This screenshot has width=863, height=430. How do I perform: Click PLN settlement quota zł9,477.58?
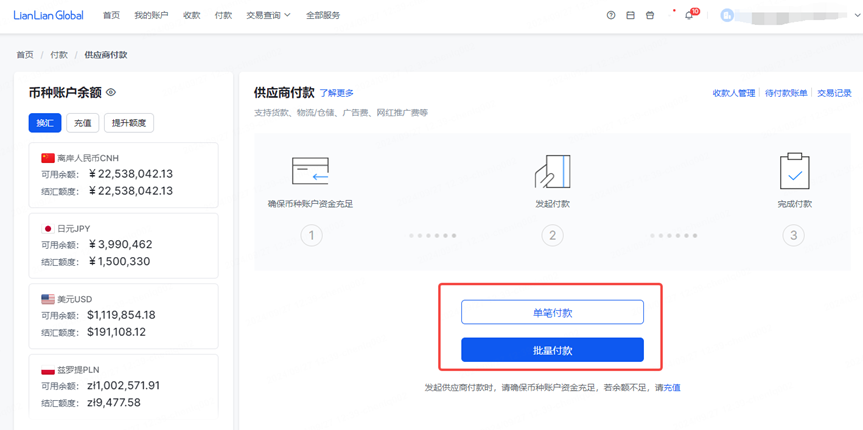114,402
